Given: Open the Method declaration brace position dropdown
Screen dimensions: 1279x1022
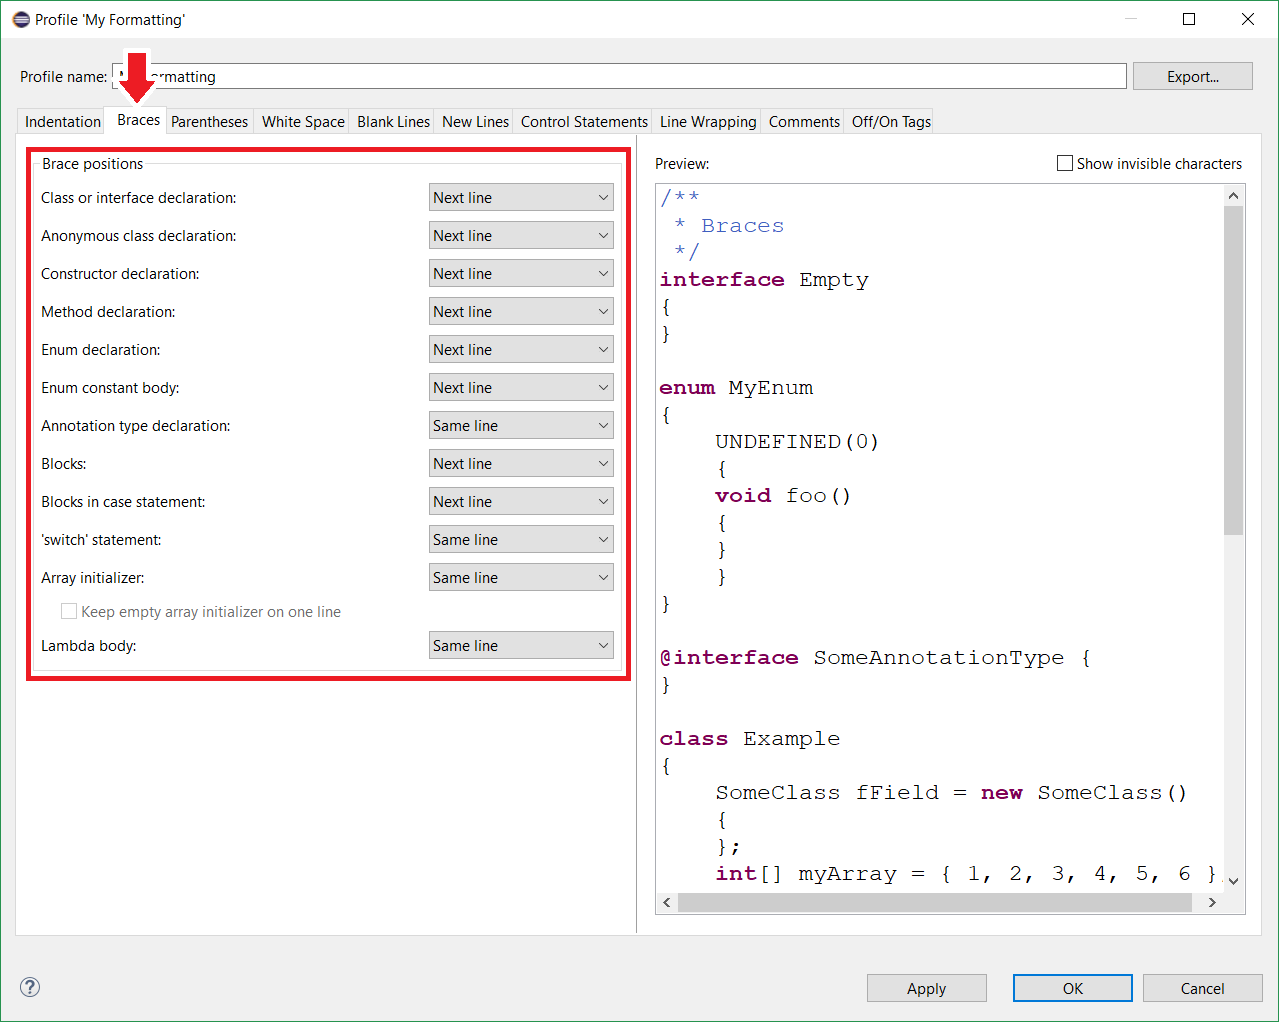Looking at the screenshot, I should [x=521, y=311].
